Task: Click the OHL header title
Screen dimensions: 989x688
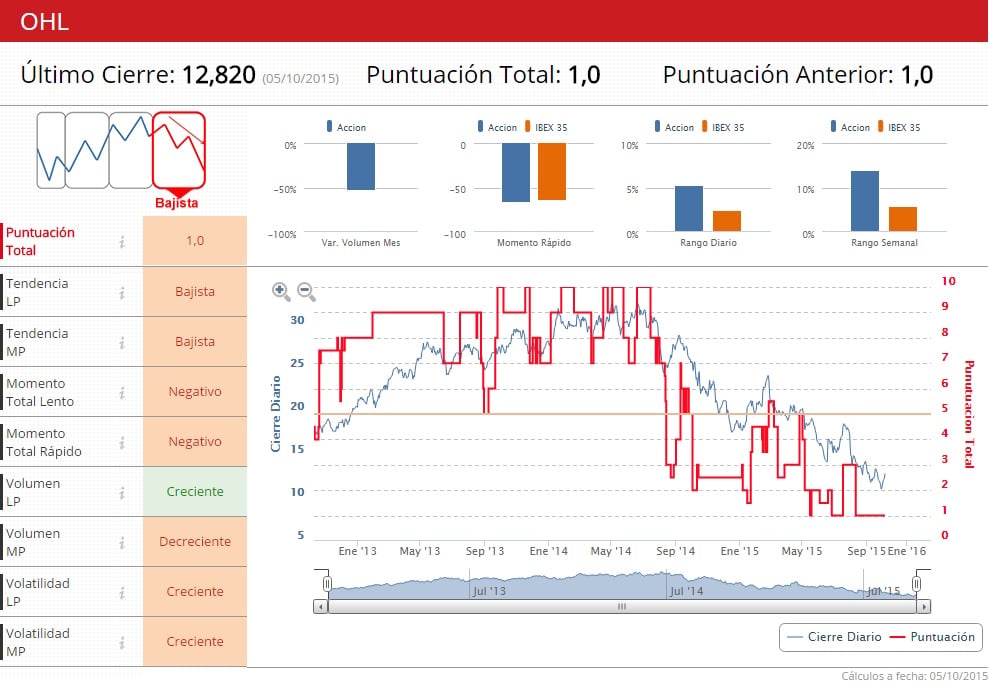Action: click(44, 21)
